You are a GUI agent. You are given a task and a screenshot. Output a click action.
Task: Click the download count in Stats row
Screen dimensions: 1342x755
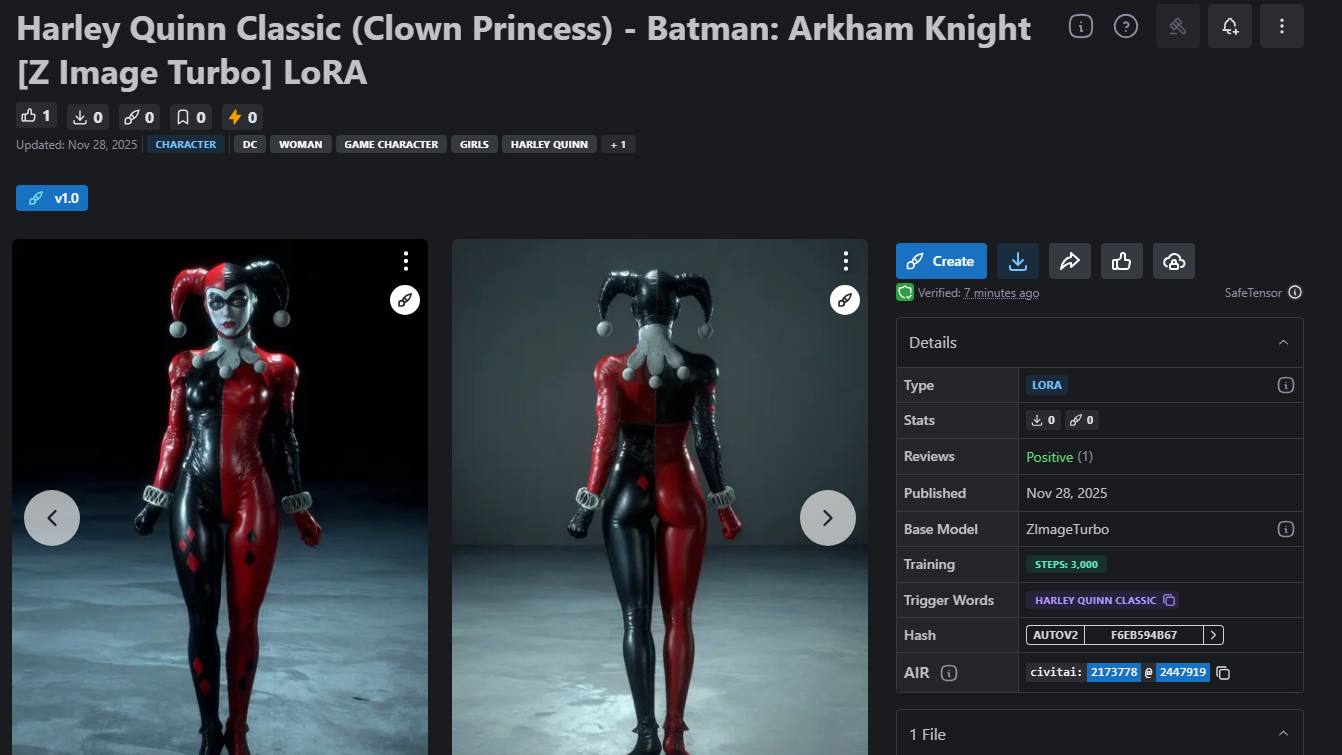[x=1043, y=420]
